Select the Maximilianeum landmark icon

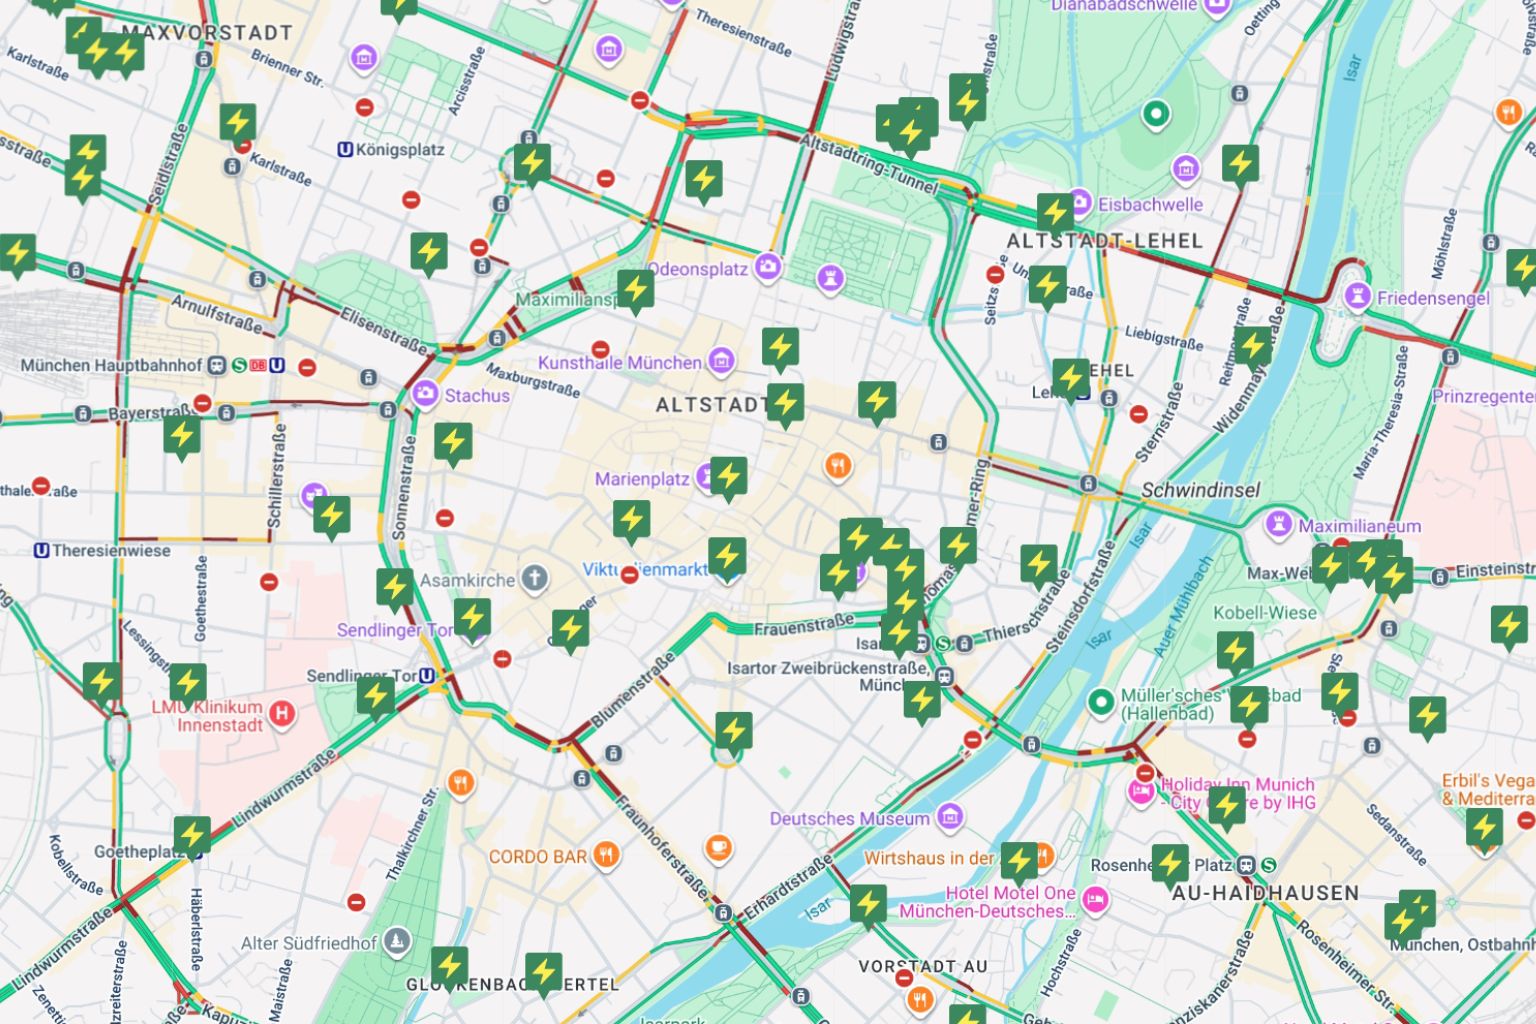(x=1278, y=524)
